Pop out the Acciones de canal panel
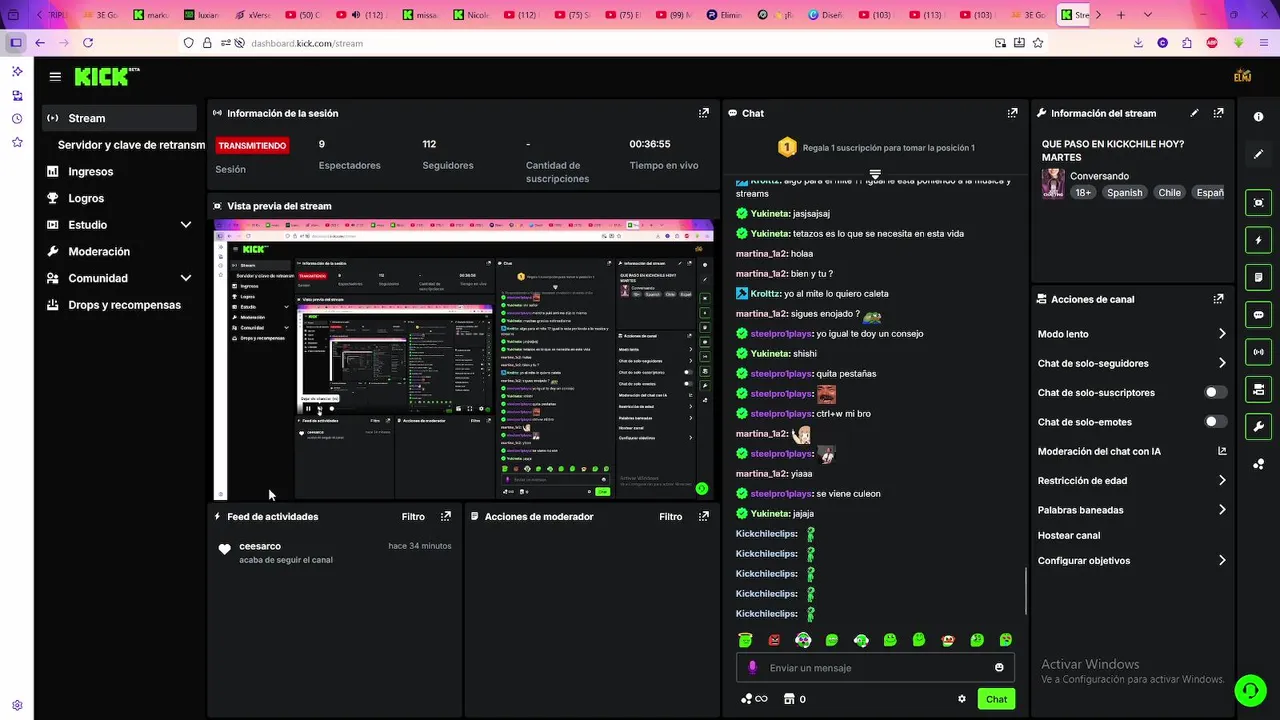This screenshot has height=720, width=1280. pos(1218,299)
